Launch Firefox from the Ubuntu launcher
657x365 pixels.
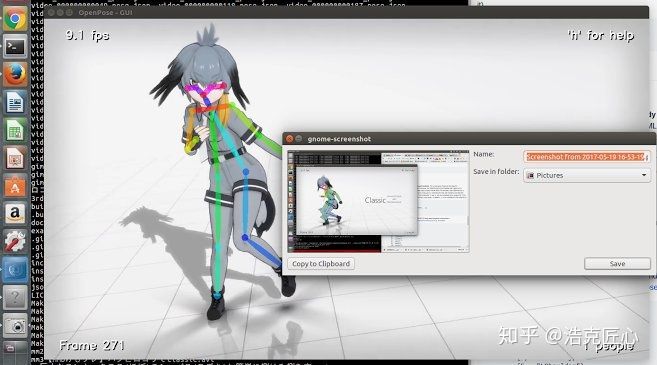tap(15, 74)
